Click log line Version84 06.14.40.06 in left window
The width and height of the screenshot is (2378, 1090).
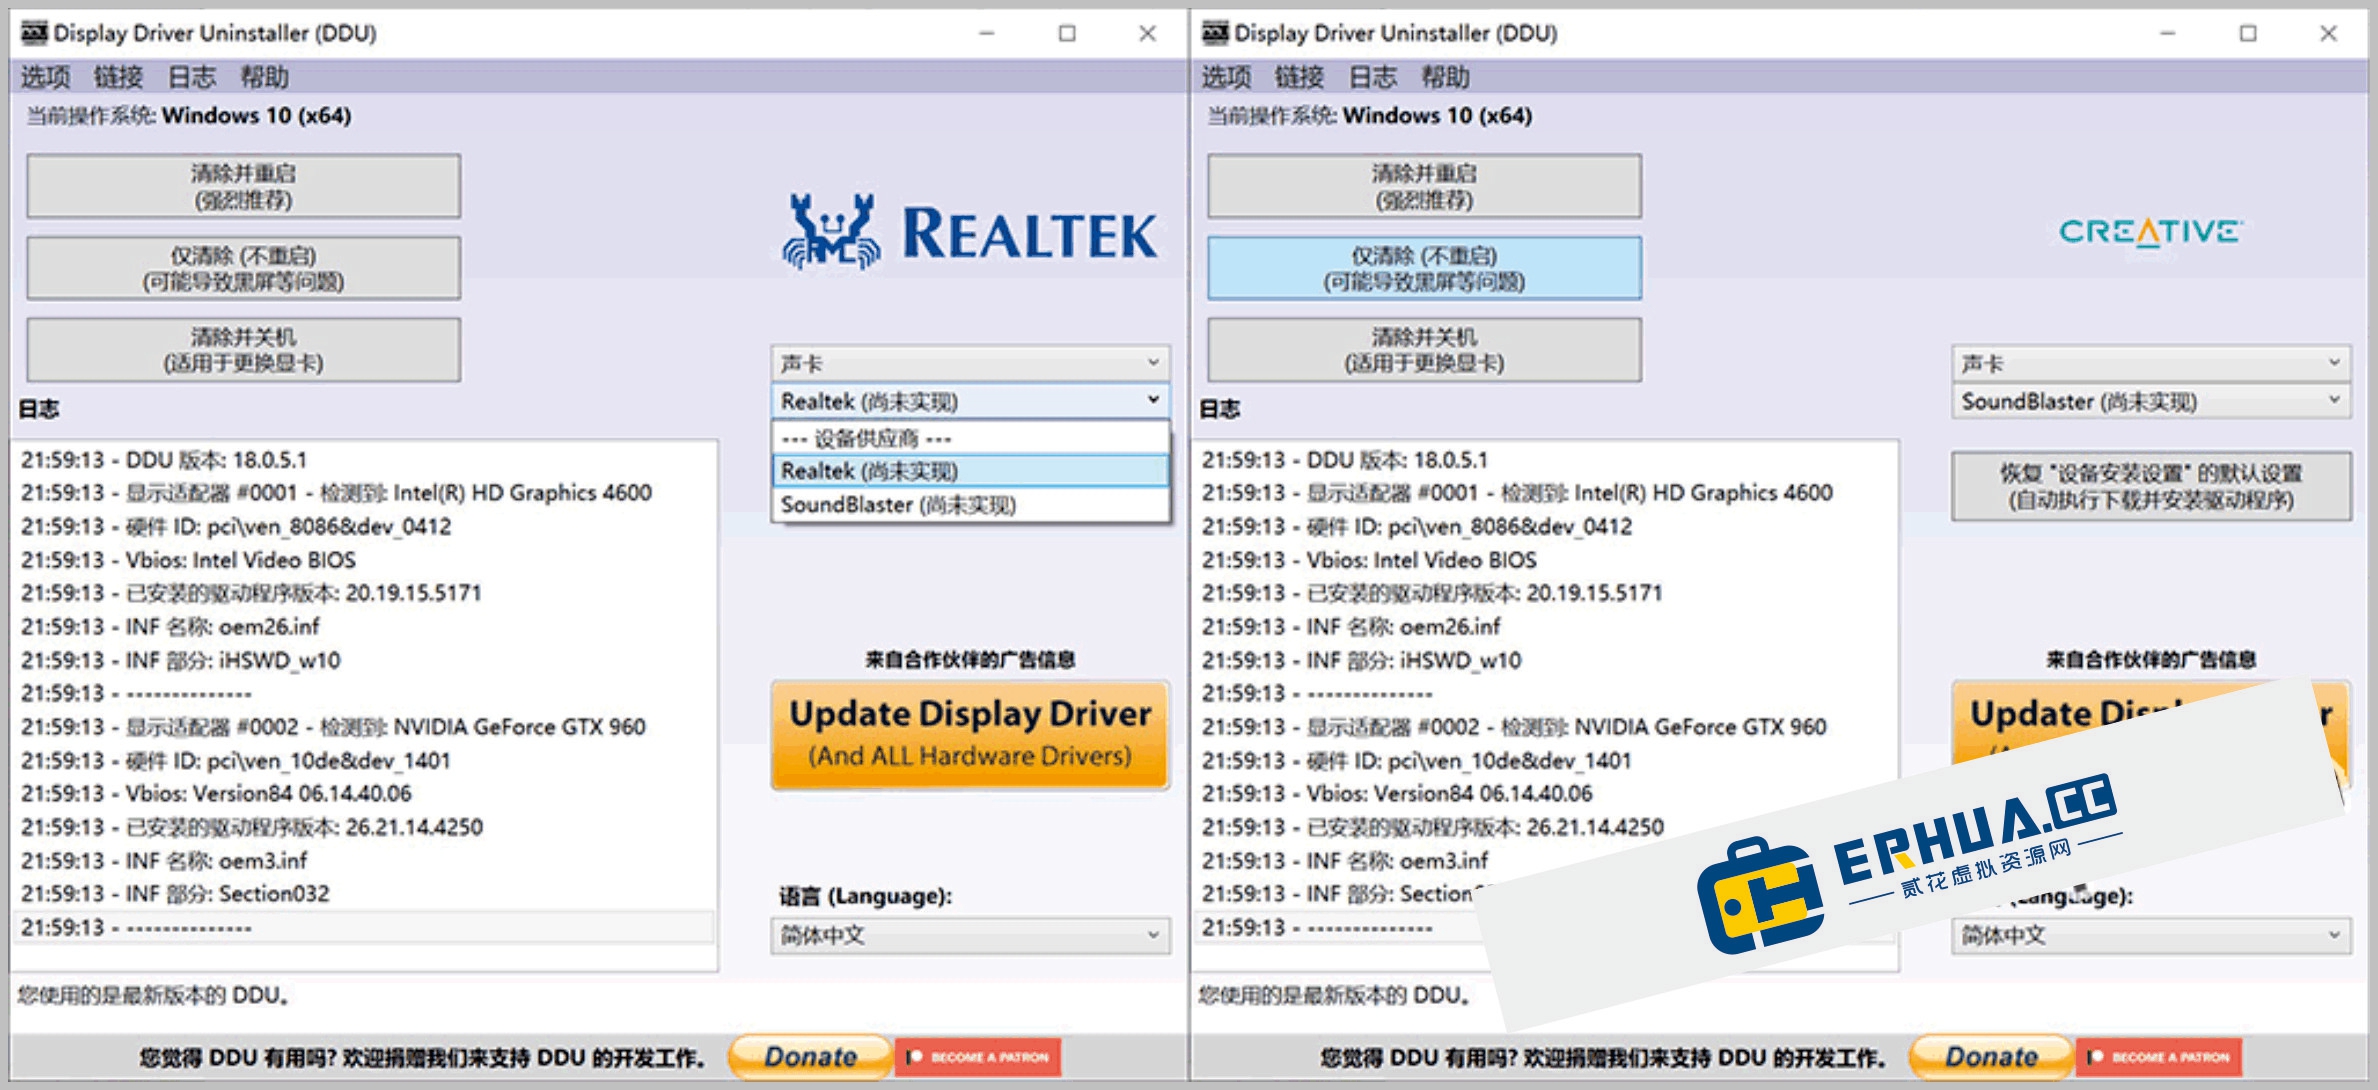coord(216,794)
